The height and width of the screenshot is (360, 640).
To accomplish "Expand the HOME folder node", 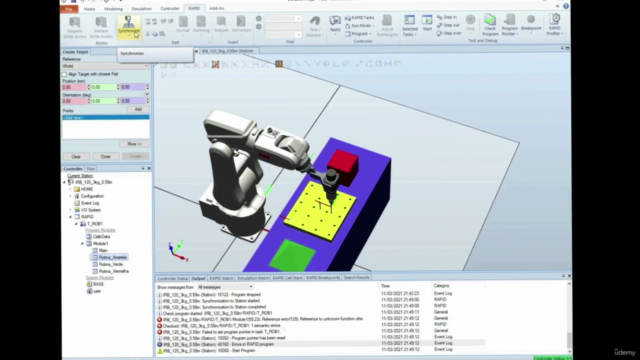I will click(71, 189).
